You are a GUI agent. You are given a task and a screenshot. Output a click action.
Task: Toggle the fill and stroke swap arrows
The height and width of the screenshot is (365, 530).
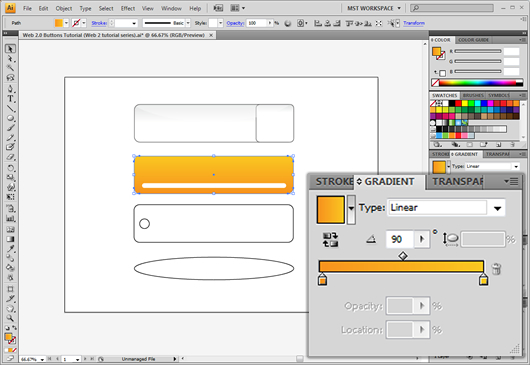(14, 327)
